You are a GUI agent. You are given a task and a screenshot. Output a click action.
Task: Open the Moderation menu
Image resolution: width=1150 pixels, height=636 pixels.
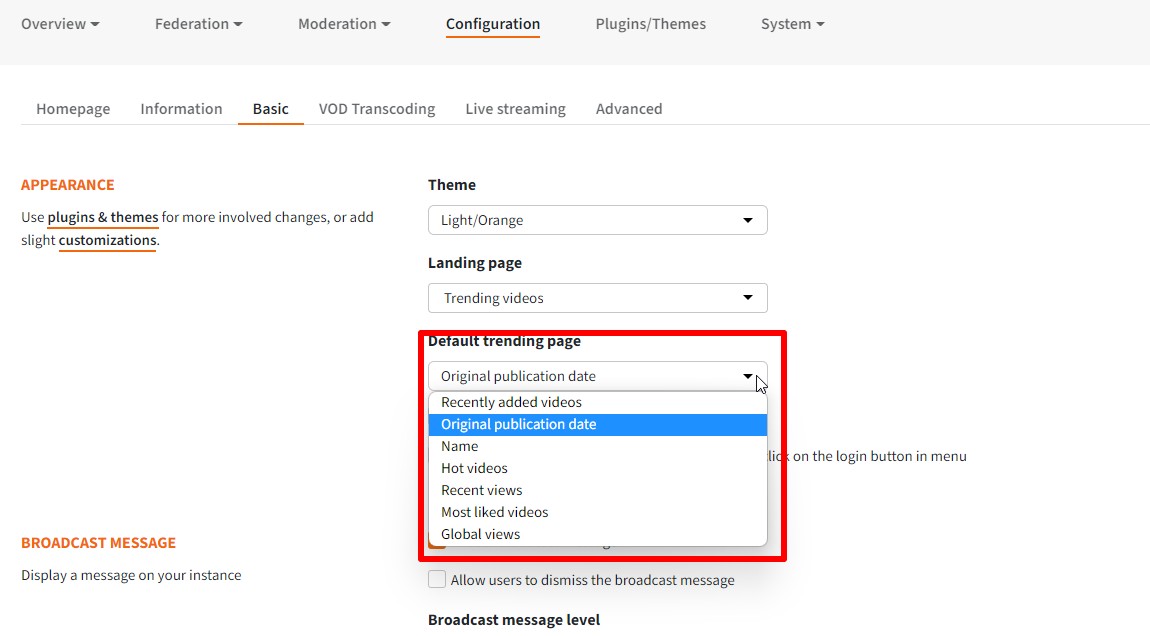[x=344, y=23]
